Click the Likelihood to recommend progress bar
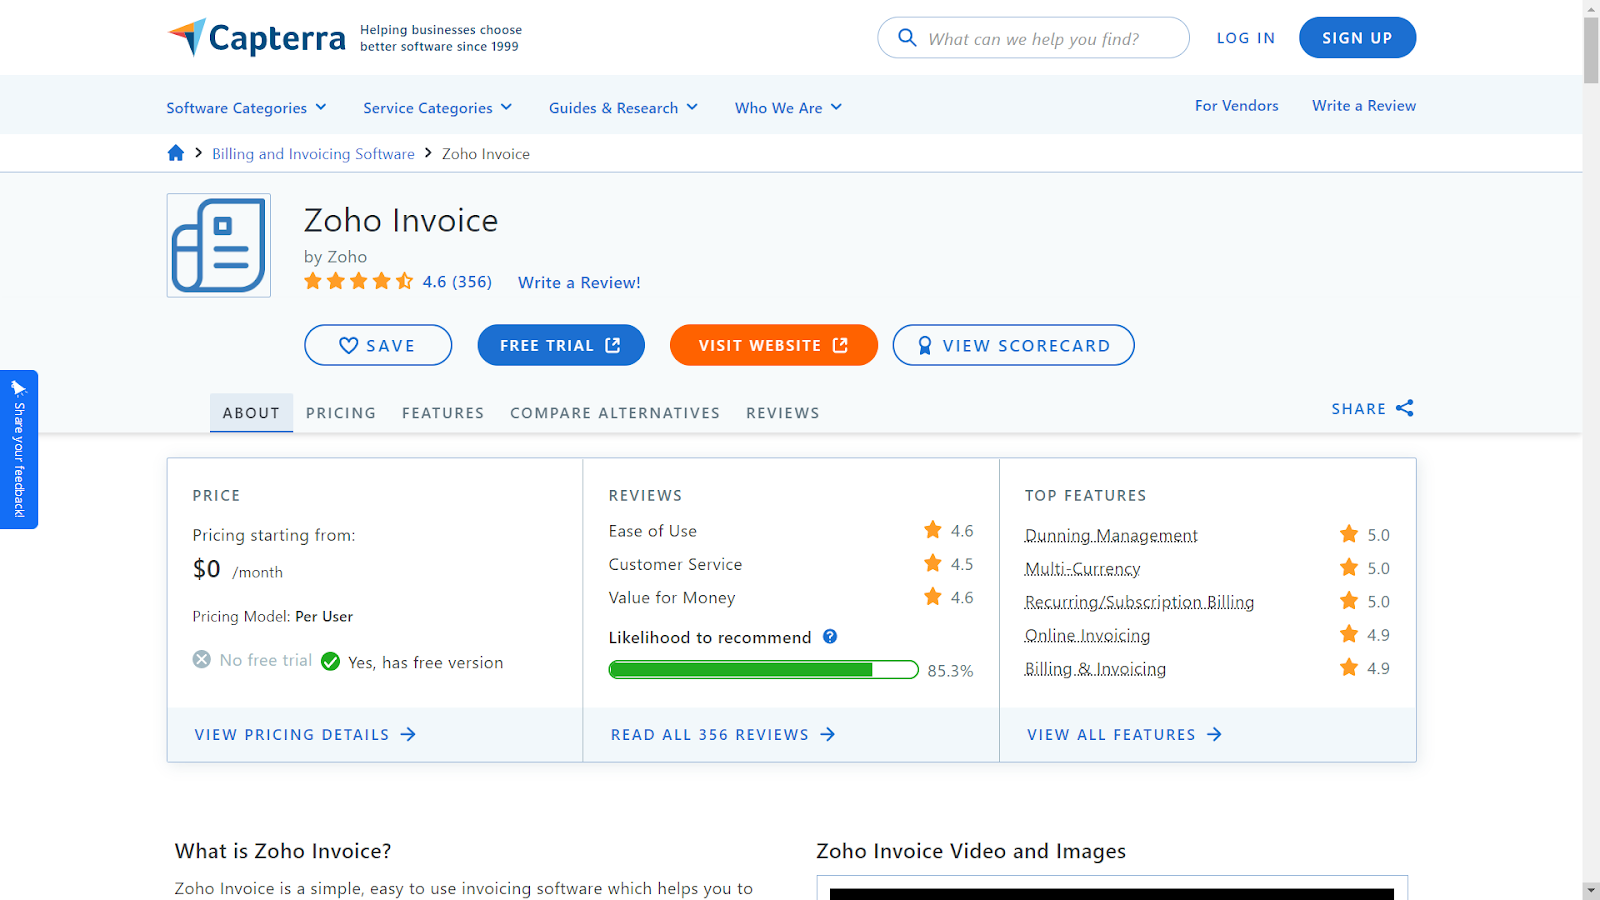1600x900 pixels. coord(764,670)
